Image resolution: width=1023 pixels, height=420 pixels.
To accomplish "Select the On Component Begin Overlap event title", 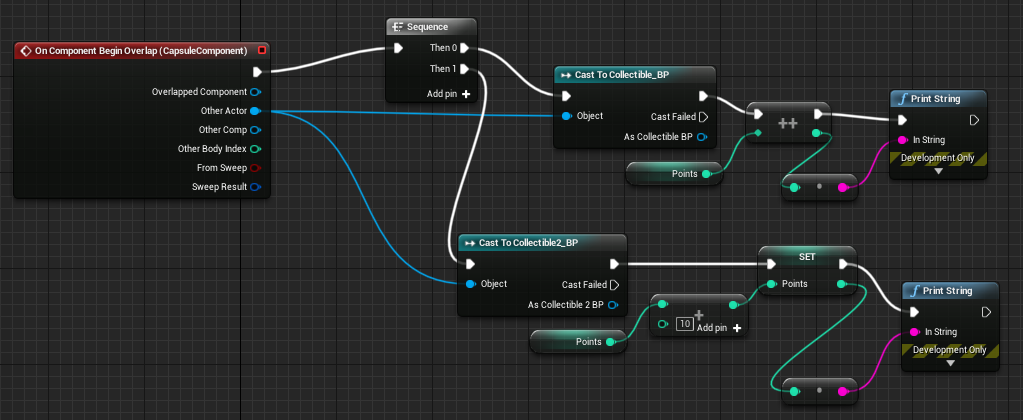I will click(134, 50).
